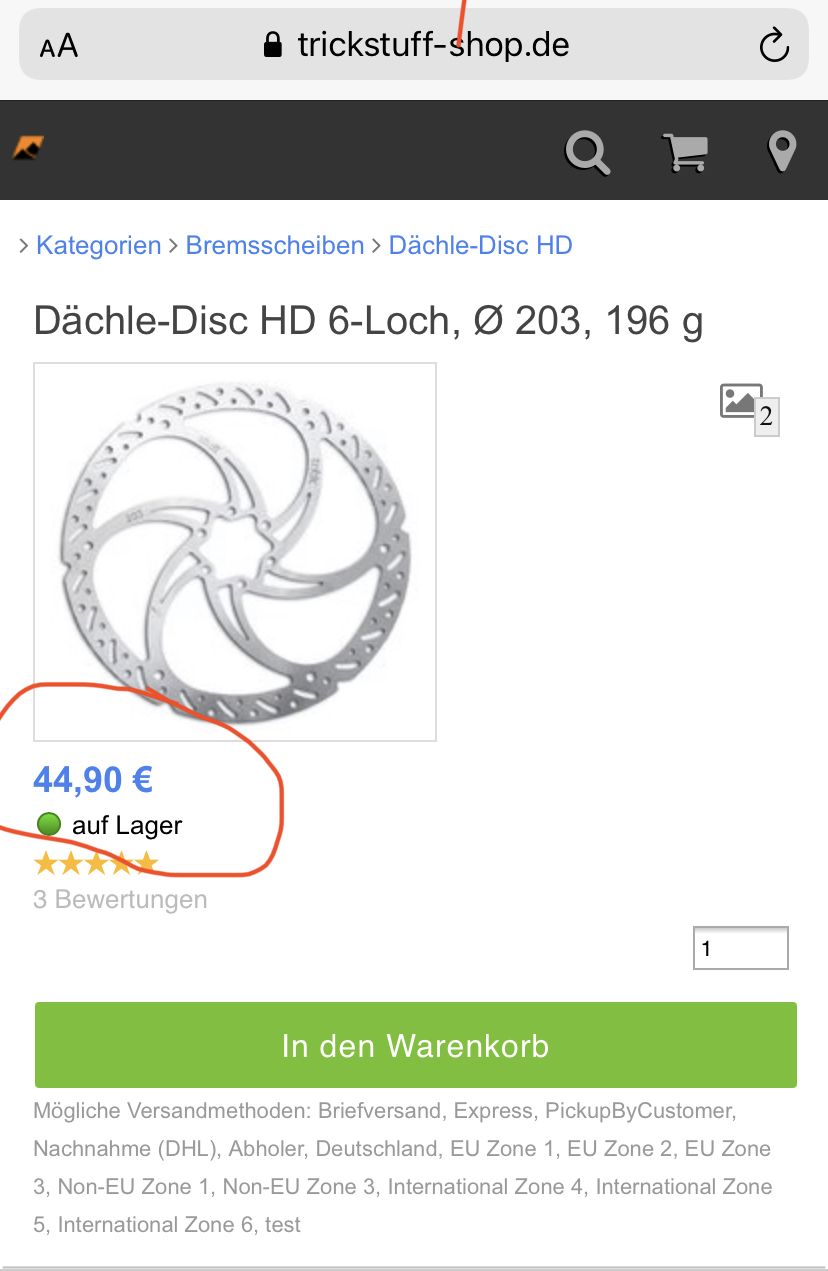828x1271 pixels.
Task: Open the 3 Bewertungen reviews
Action: tap(120, 899)
